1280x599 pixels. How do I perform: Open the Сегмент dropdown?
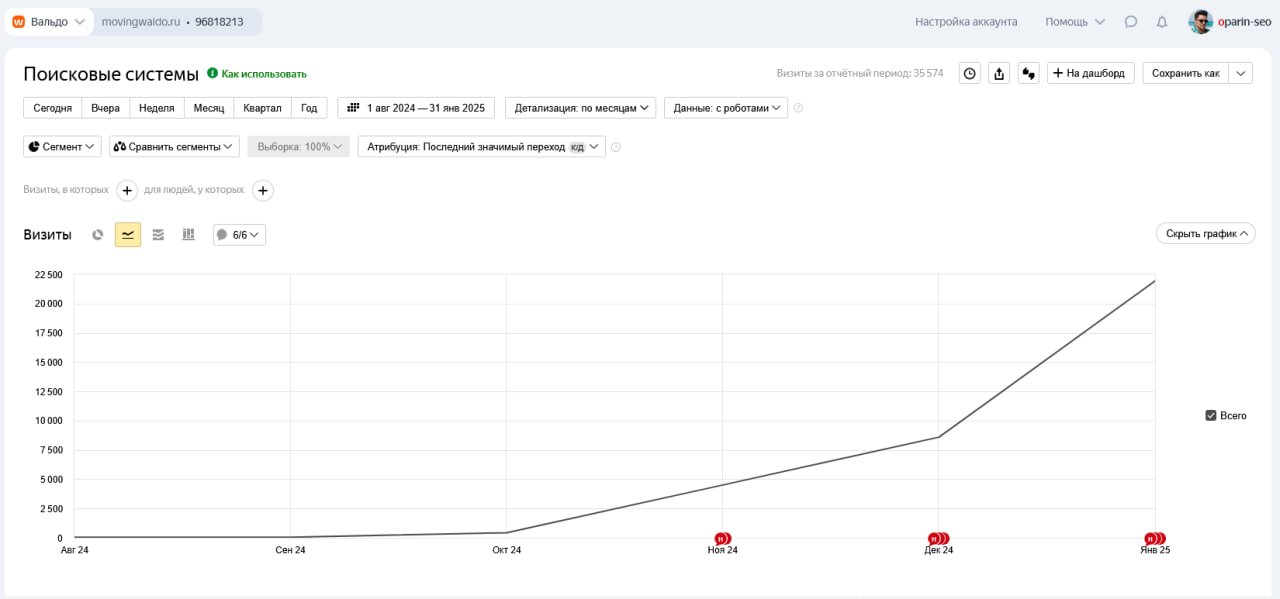[x=62, y=146]
